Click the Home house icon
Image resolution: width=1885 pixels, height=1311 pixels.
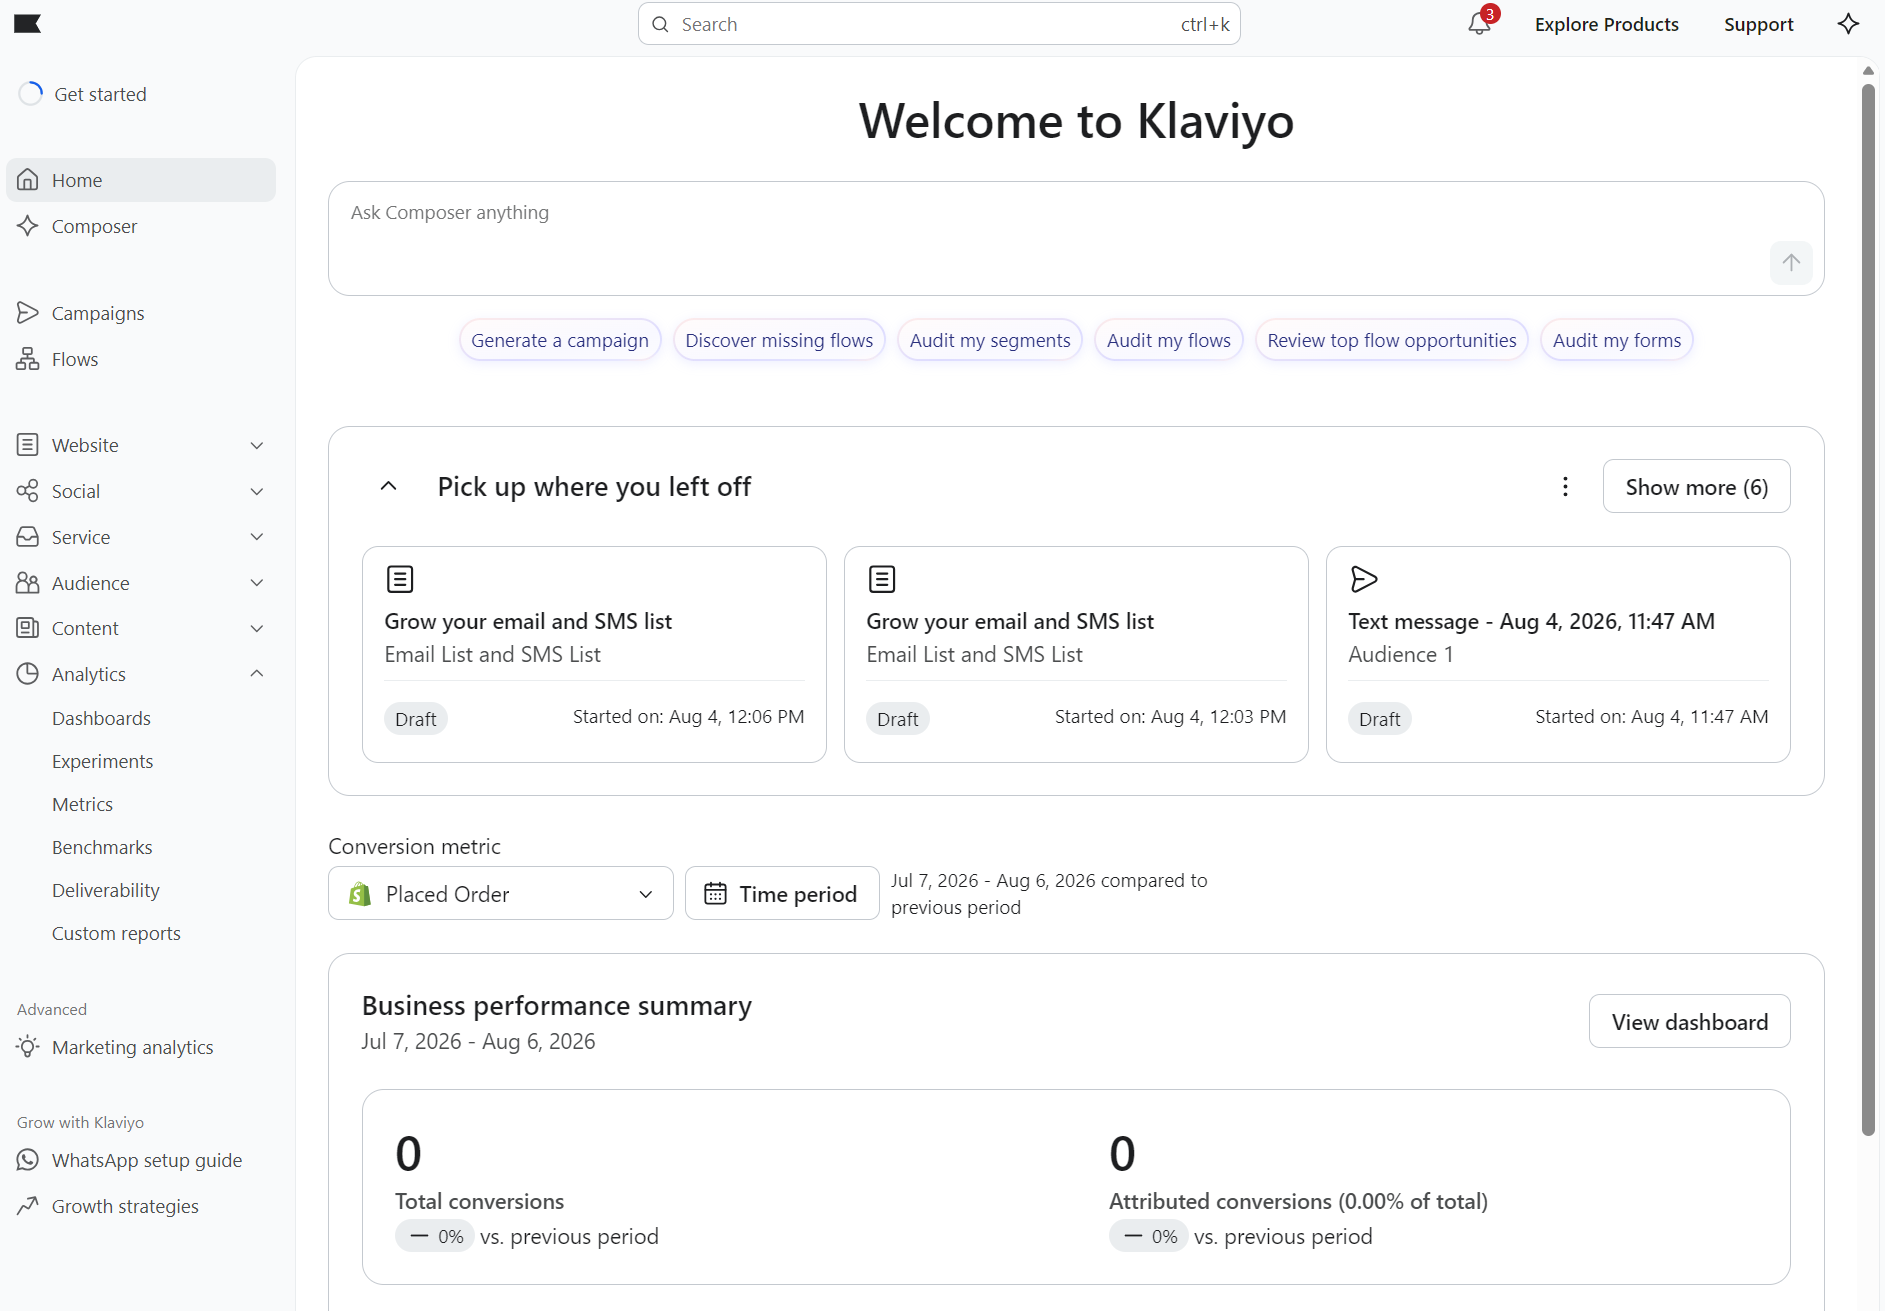pos(28,180)
